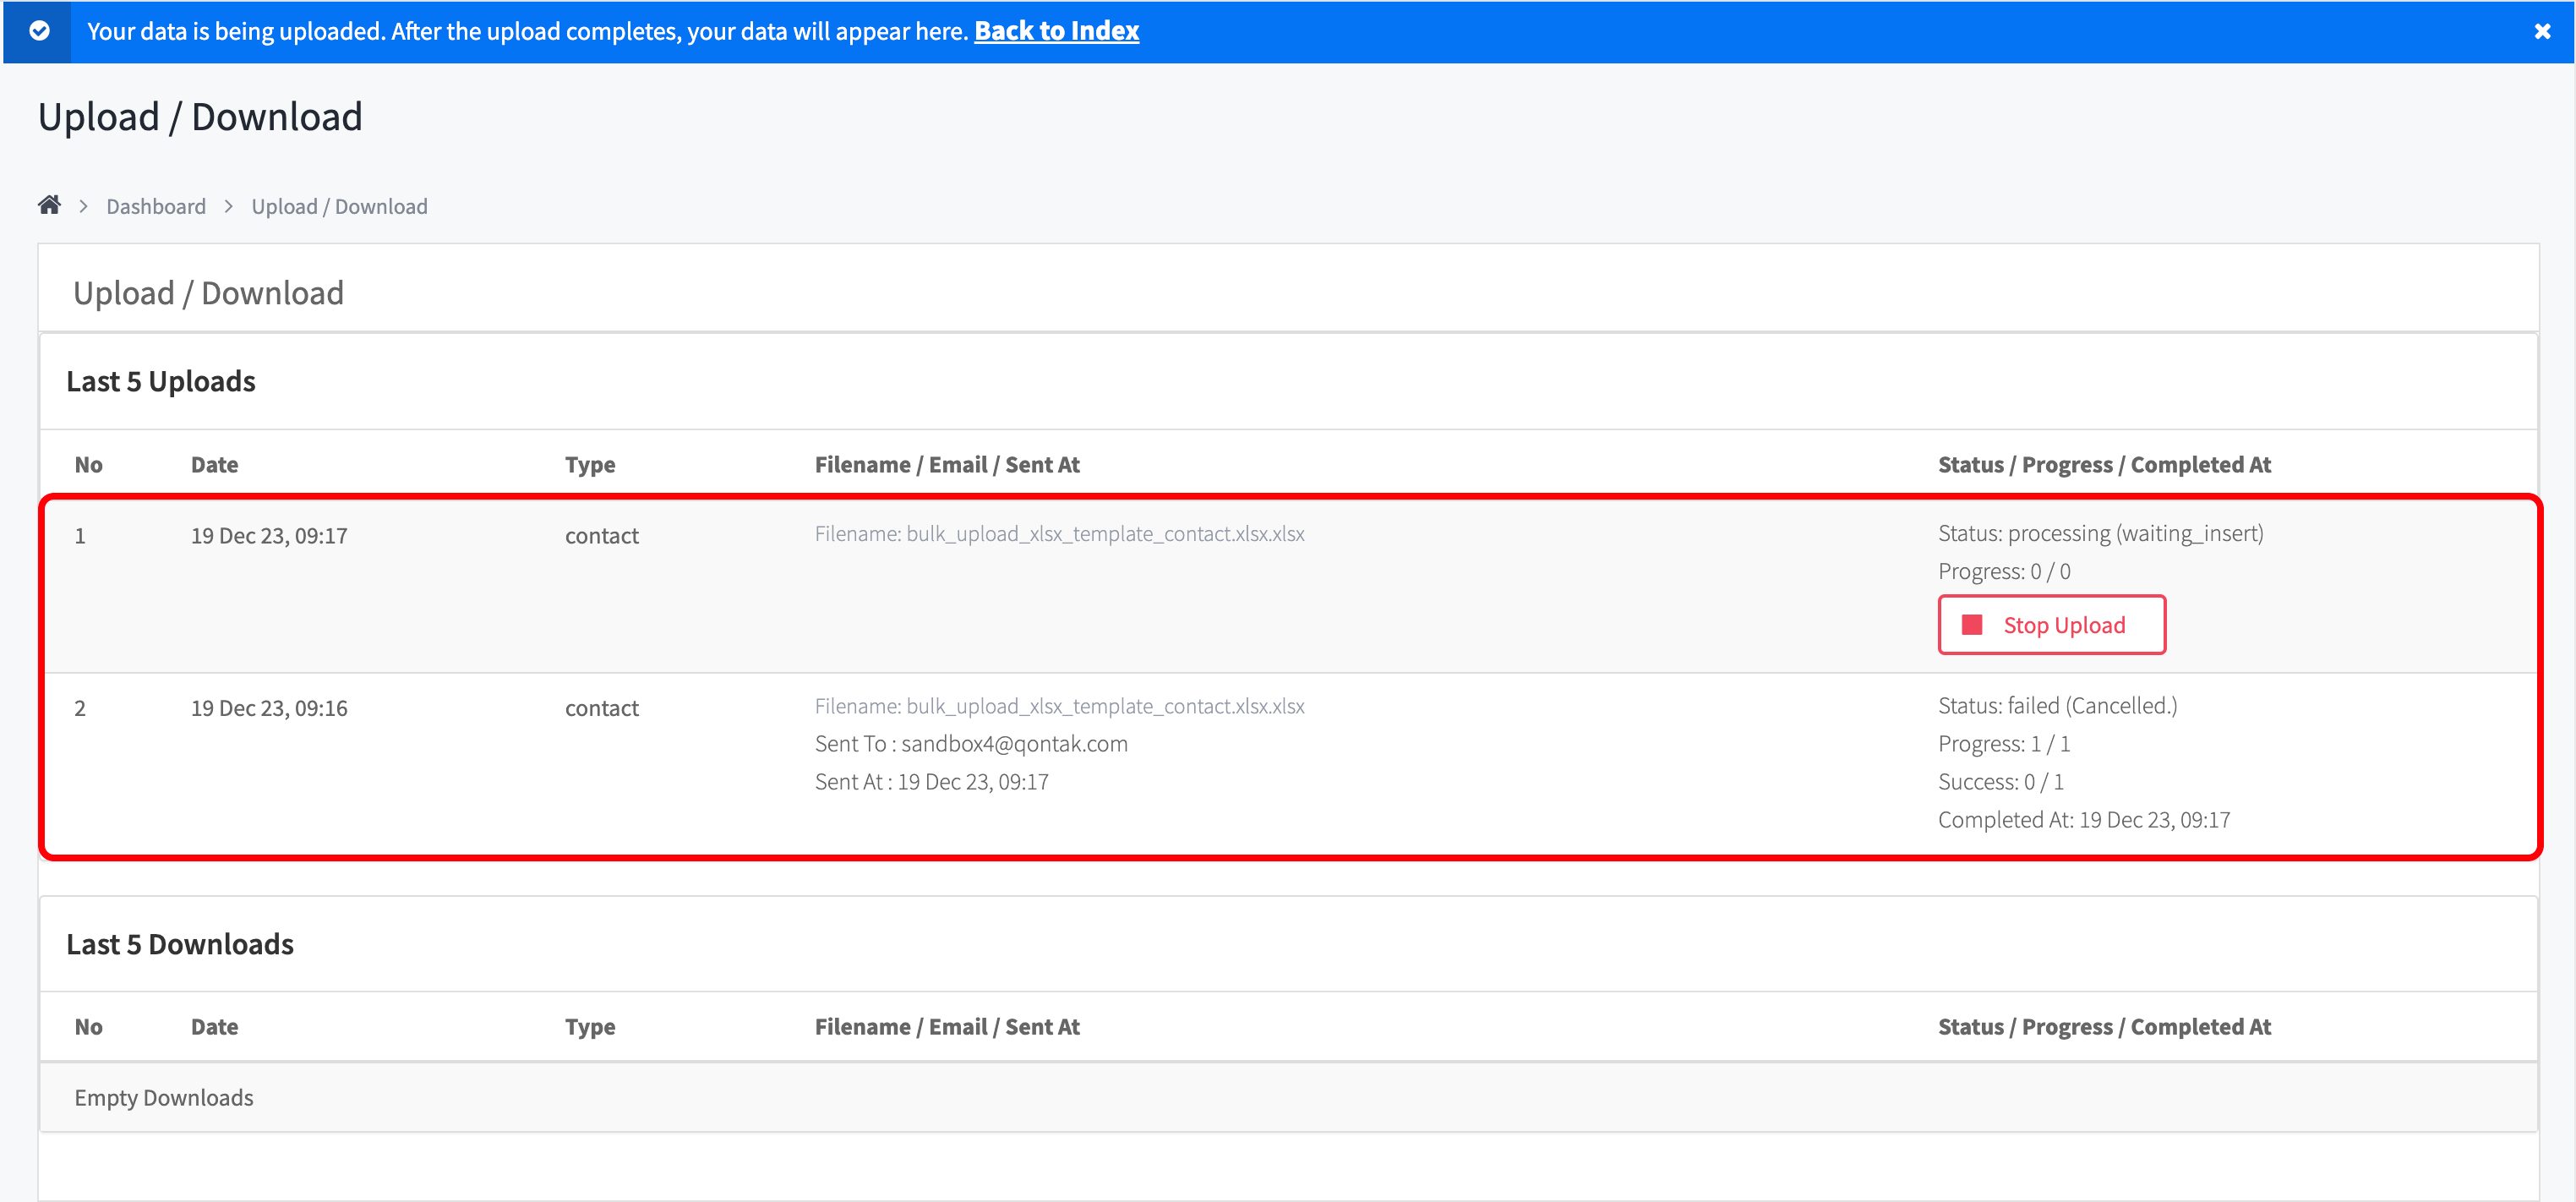Click the Empty Downloads row
Viewport: 2576px width, 1202px height.
pos(164,1097)
